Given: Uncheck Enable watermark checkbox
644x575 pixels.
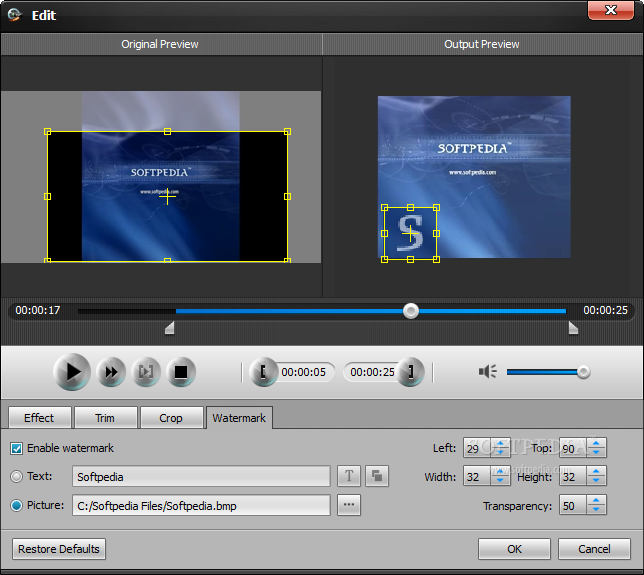Looking at the screenshot, I should [16, 448].
